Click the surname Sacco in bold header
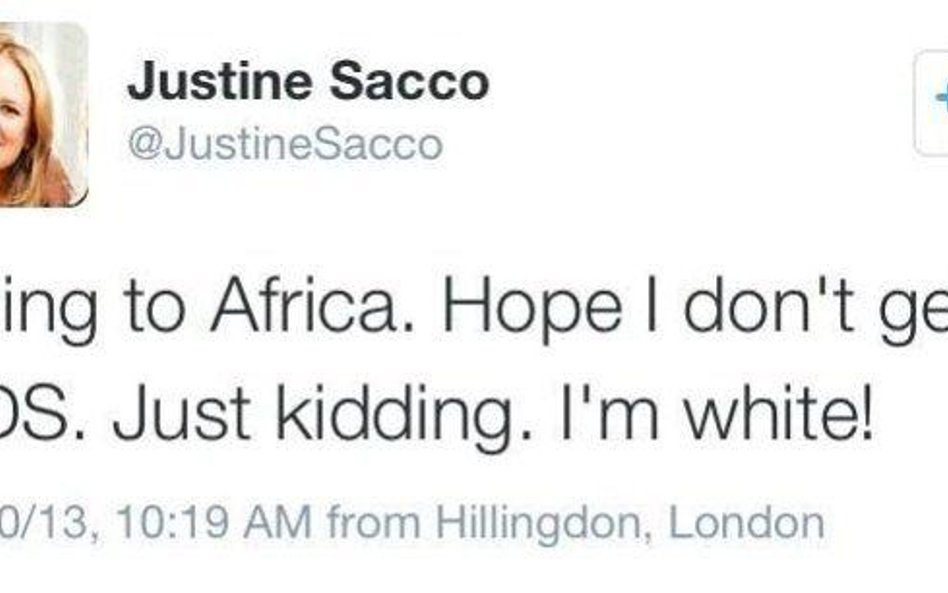Image resolution: width=948 pixels, height=593 pixels. pos(409,81)
